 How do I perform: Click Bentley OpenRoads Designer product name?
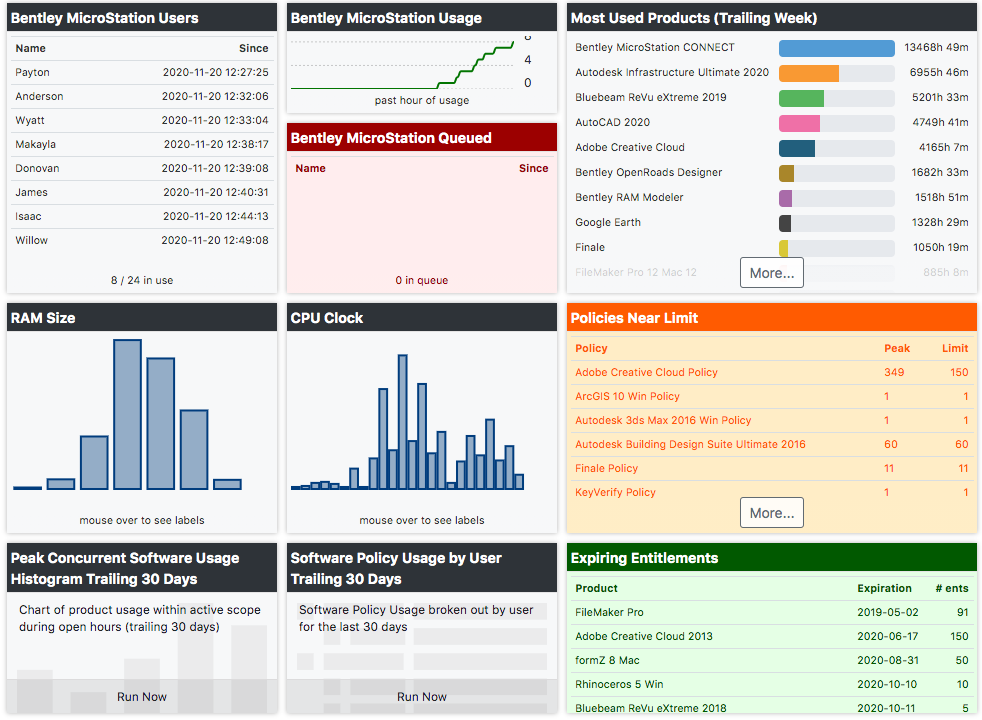pyautogui.click(x=648, y=173)
